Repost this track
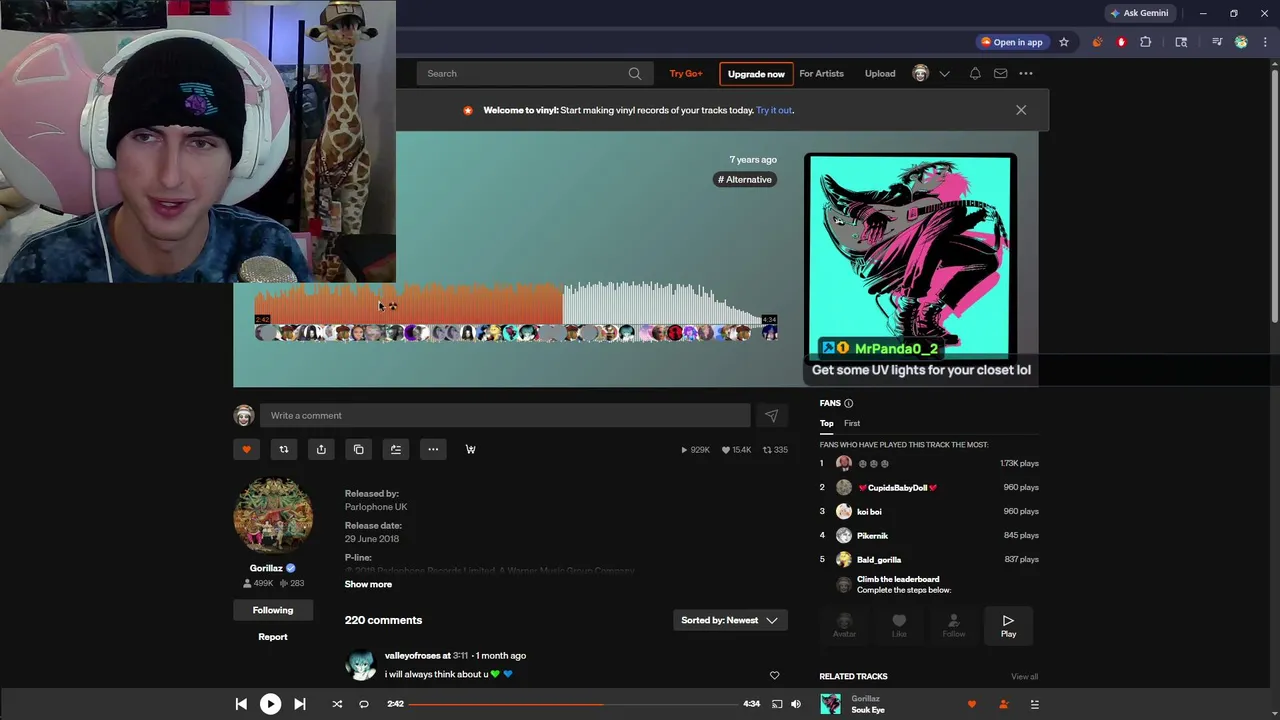1280x720 pixels. (x=284, y=449)
